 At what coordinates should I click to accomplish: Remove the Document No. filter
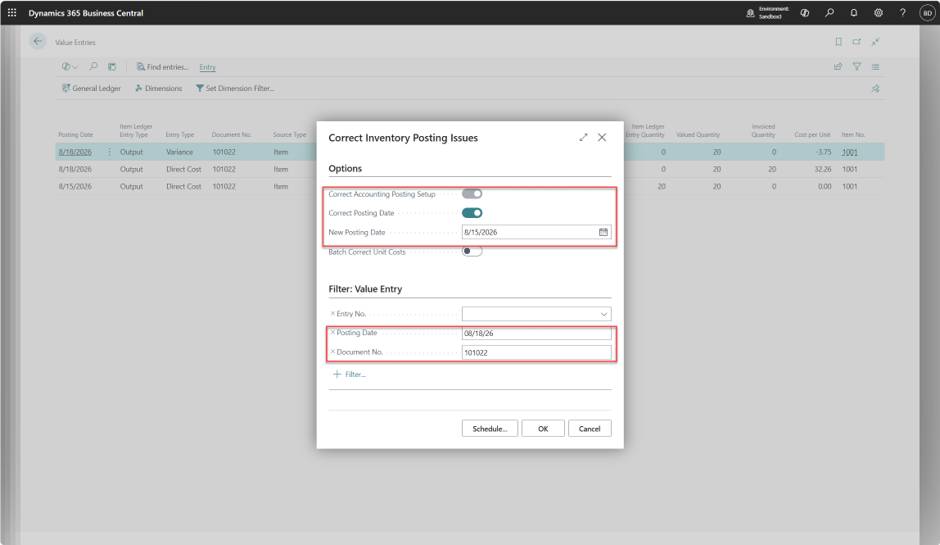[333, 352]
